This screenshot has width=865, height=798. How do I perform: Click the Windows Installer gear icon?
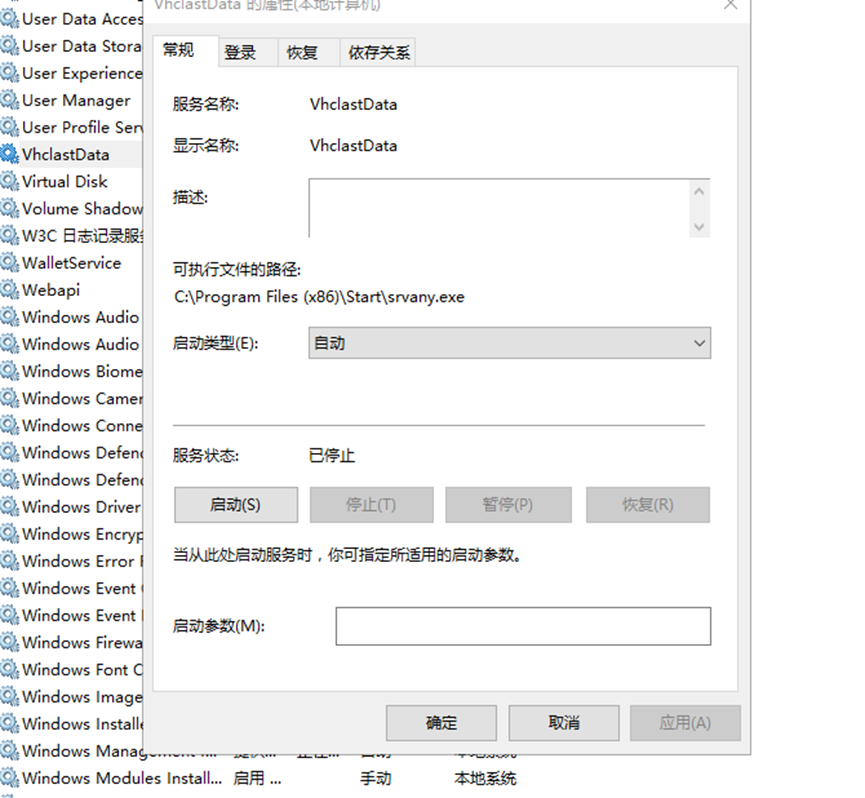click(x=9, y=723)
